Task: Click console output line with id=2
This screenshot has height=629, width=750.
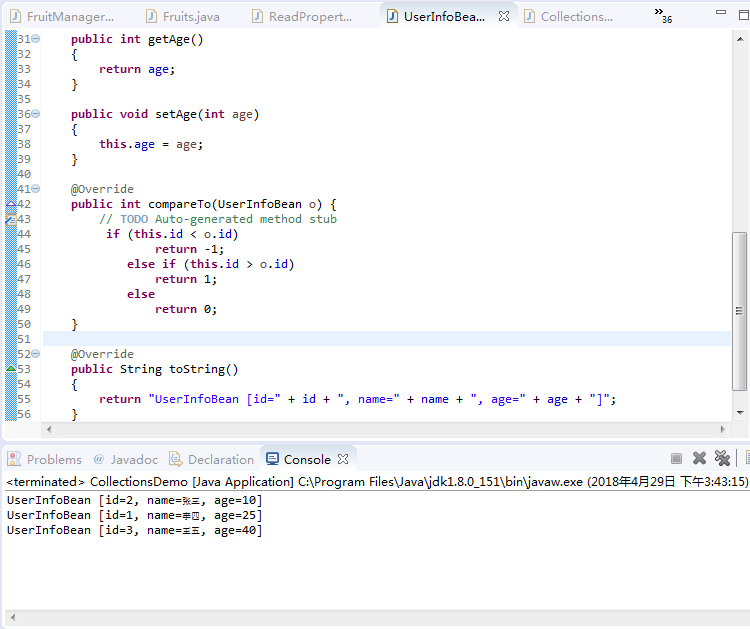Action: coord(134,500)
